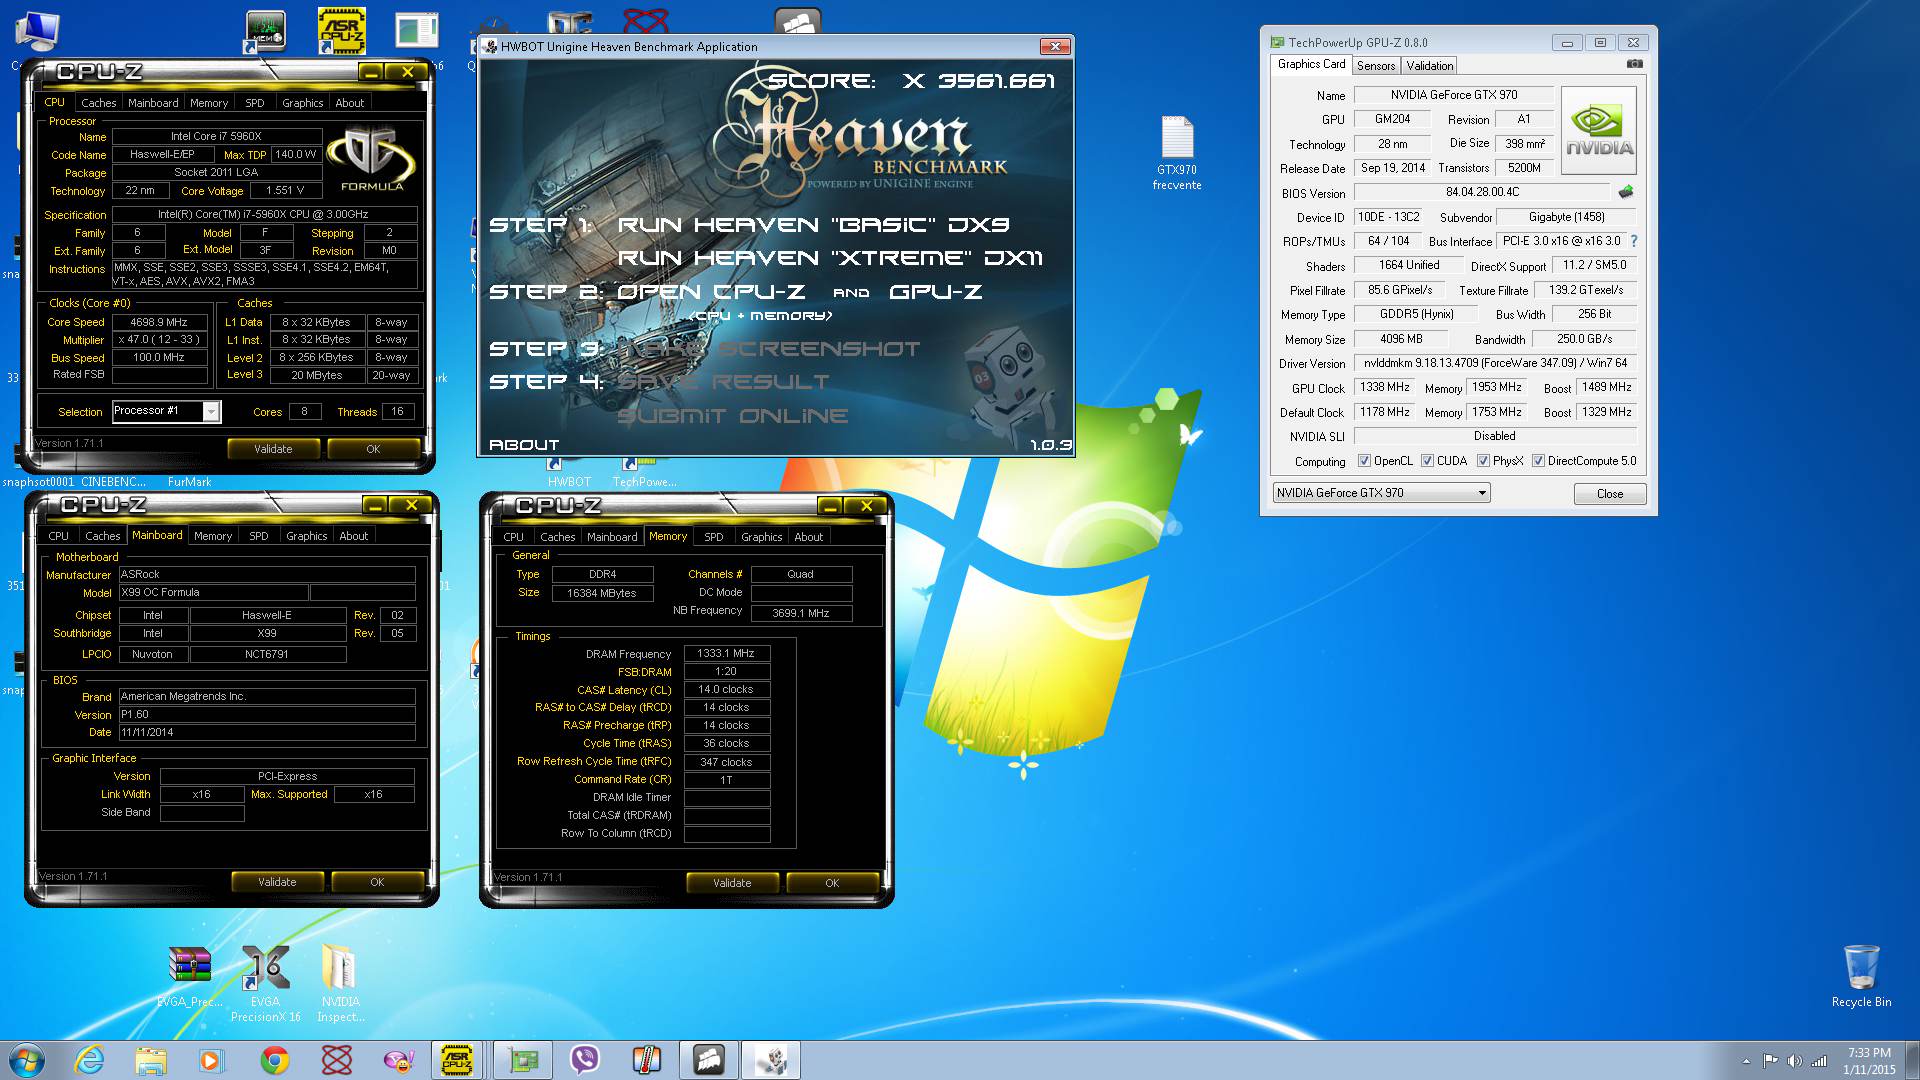1920x1080 pixels.
Task: Click the red atom icon in taskbar
Action: pos(337,1060)
